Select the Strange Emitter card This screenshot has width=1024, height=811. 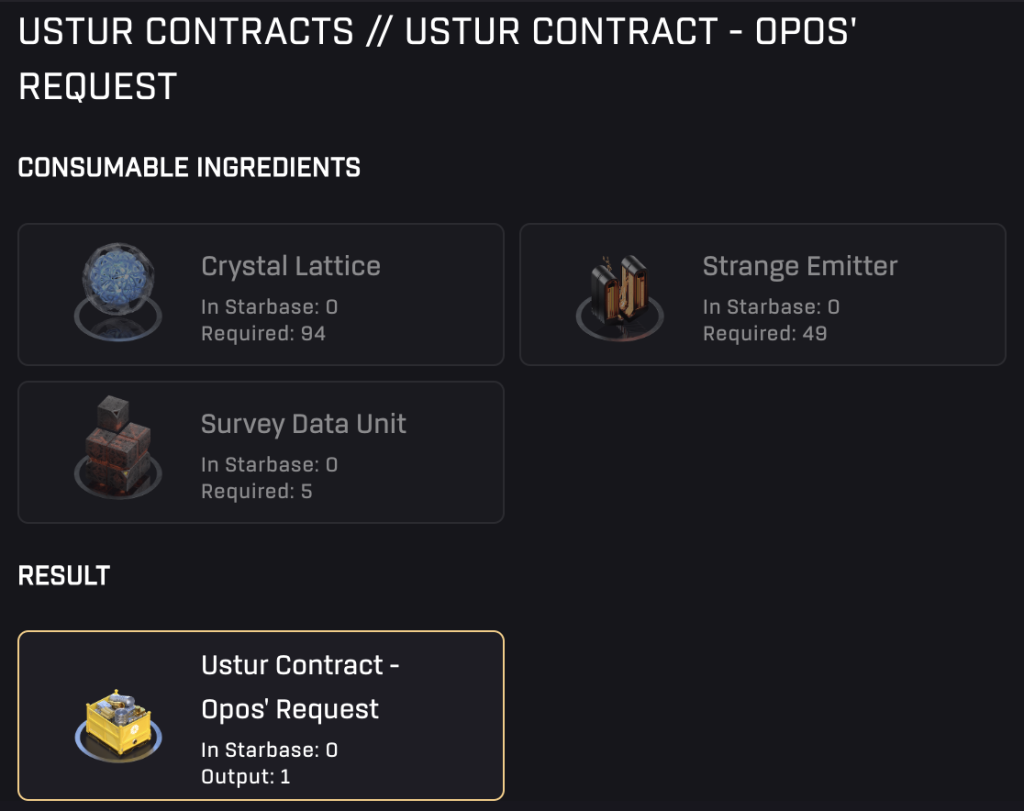[x=762, y=293]
